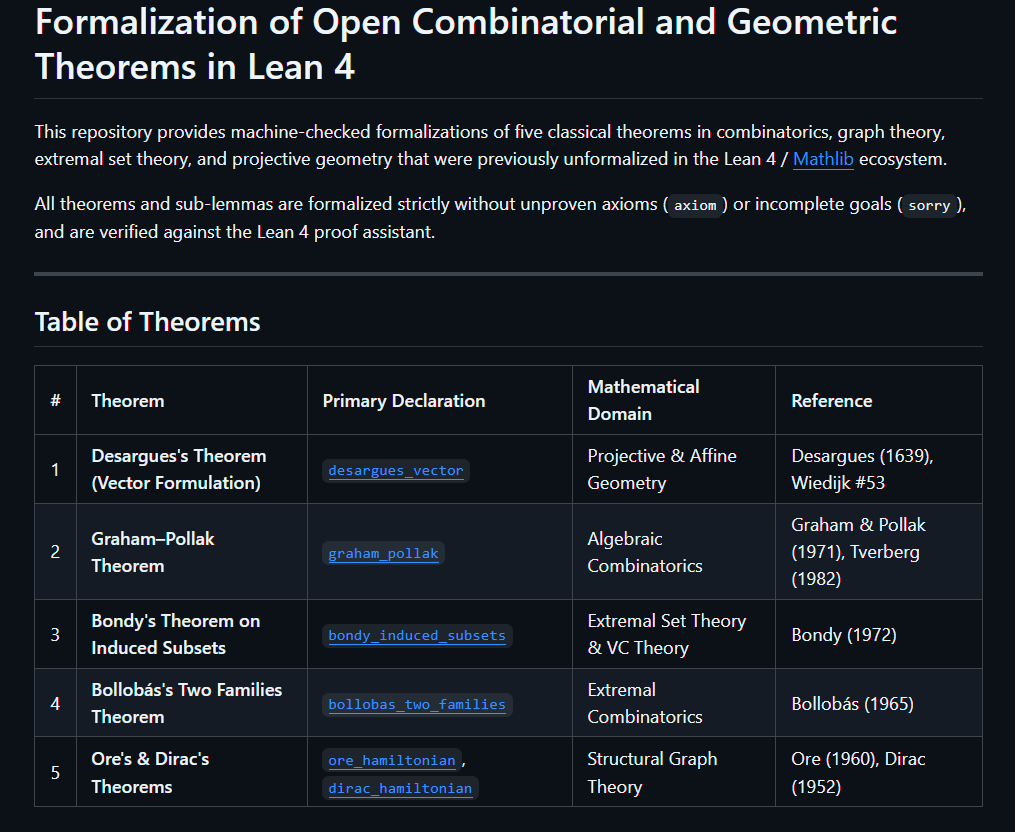Click the 'Graham–Pollak Theorem' cell
This screenshot has height=832, width=1015.
pos(192,552)
